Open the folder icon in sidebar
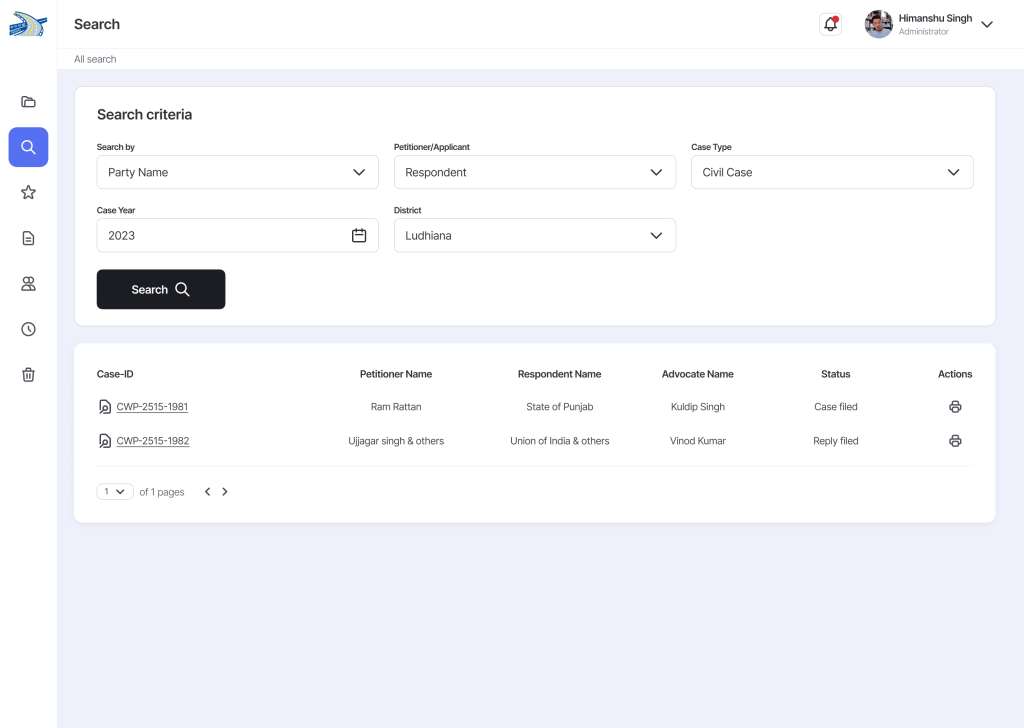 [x=28, y=102]
